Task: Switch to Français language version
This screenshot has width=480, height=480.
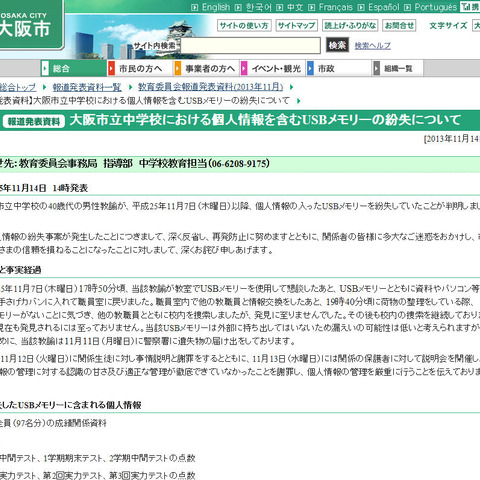Action: 336,7
